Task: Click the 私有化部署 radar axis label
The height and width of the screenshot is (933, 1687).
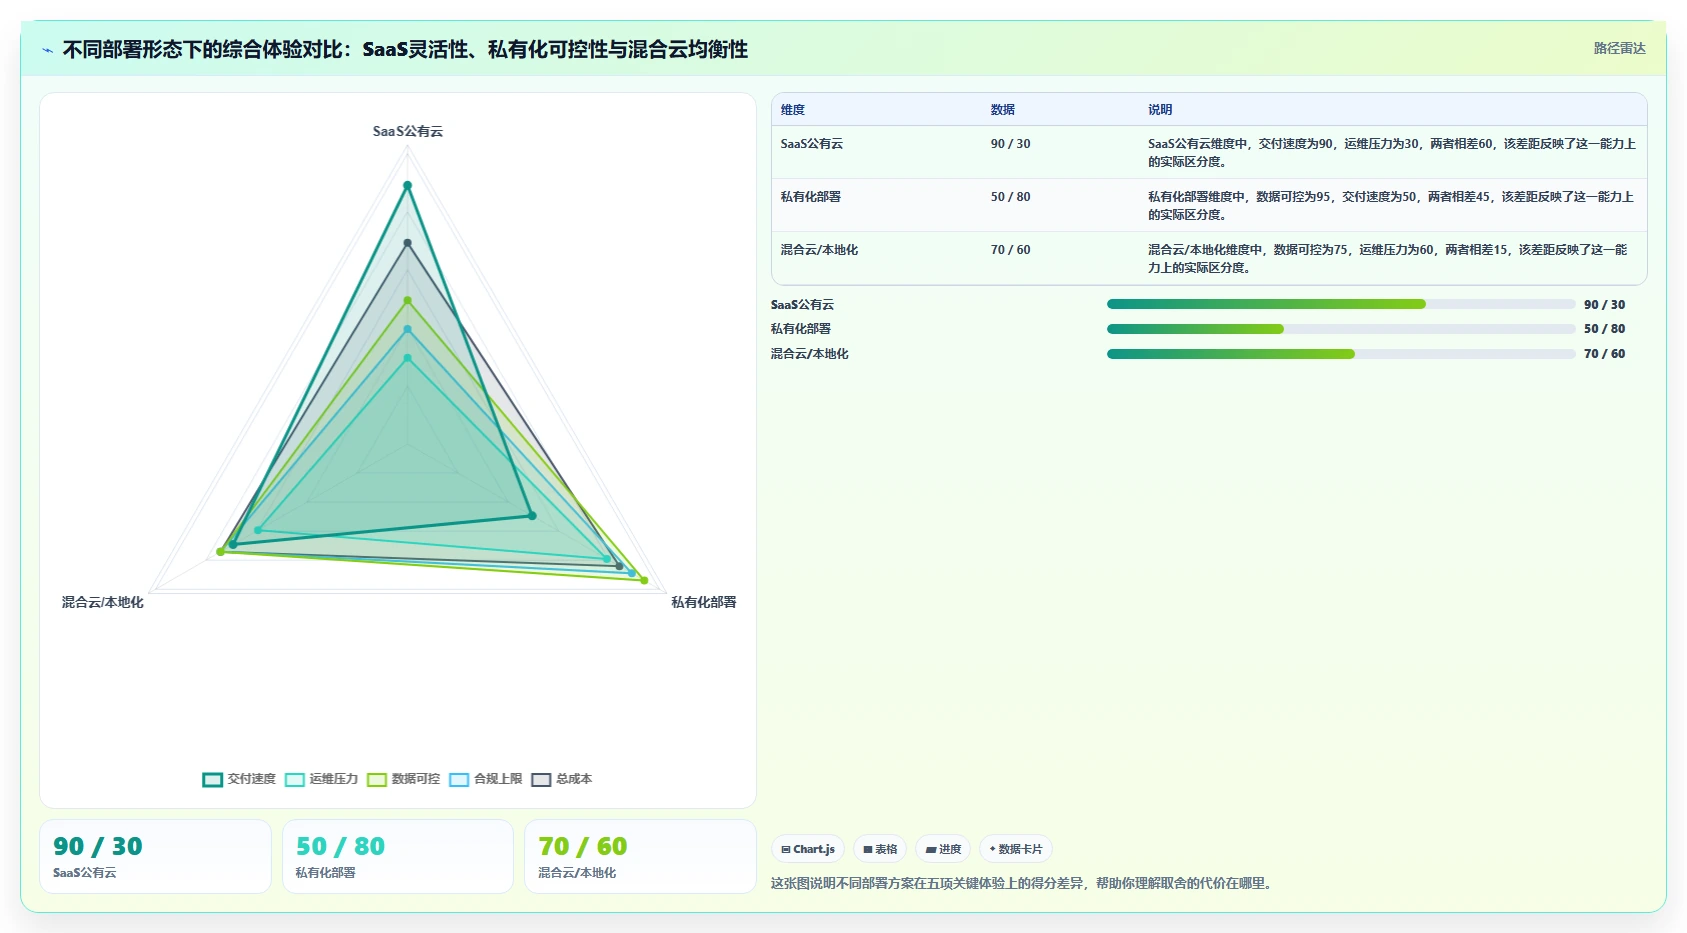Action: tap(704, 602)
